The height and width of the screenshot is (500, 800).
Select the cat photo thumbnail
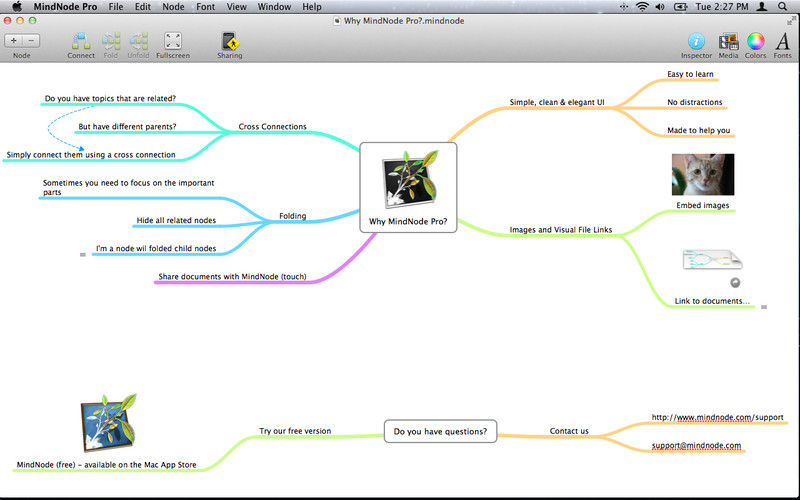click(703, 174)
